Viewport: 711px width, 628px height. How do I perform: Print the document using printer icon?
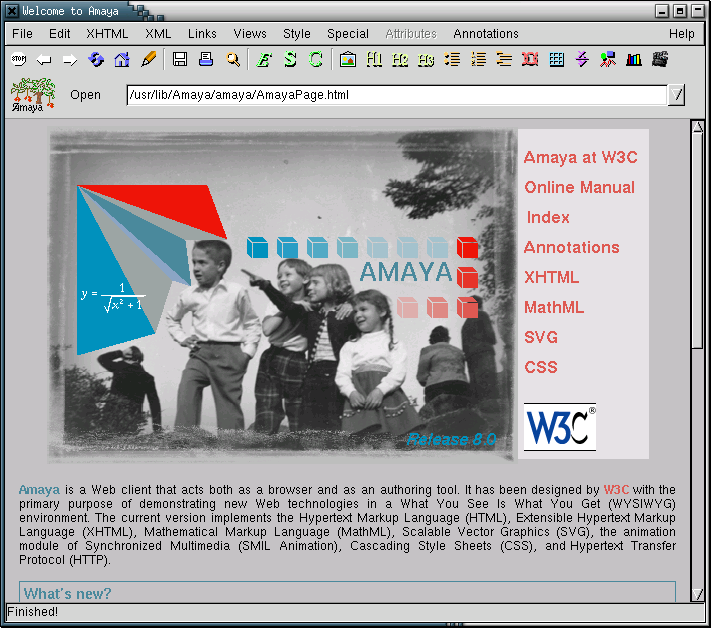click(x=206, y=60)
